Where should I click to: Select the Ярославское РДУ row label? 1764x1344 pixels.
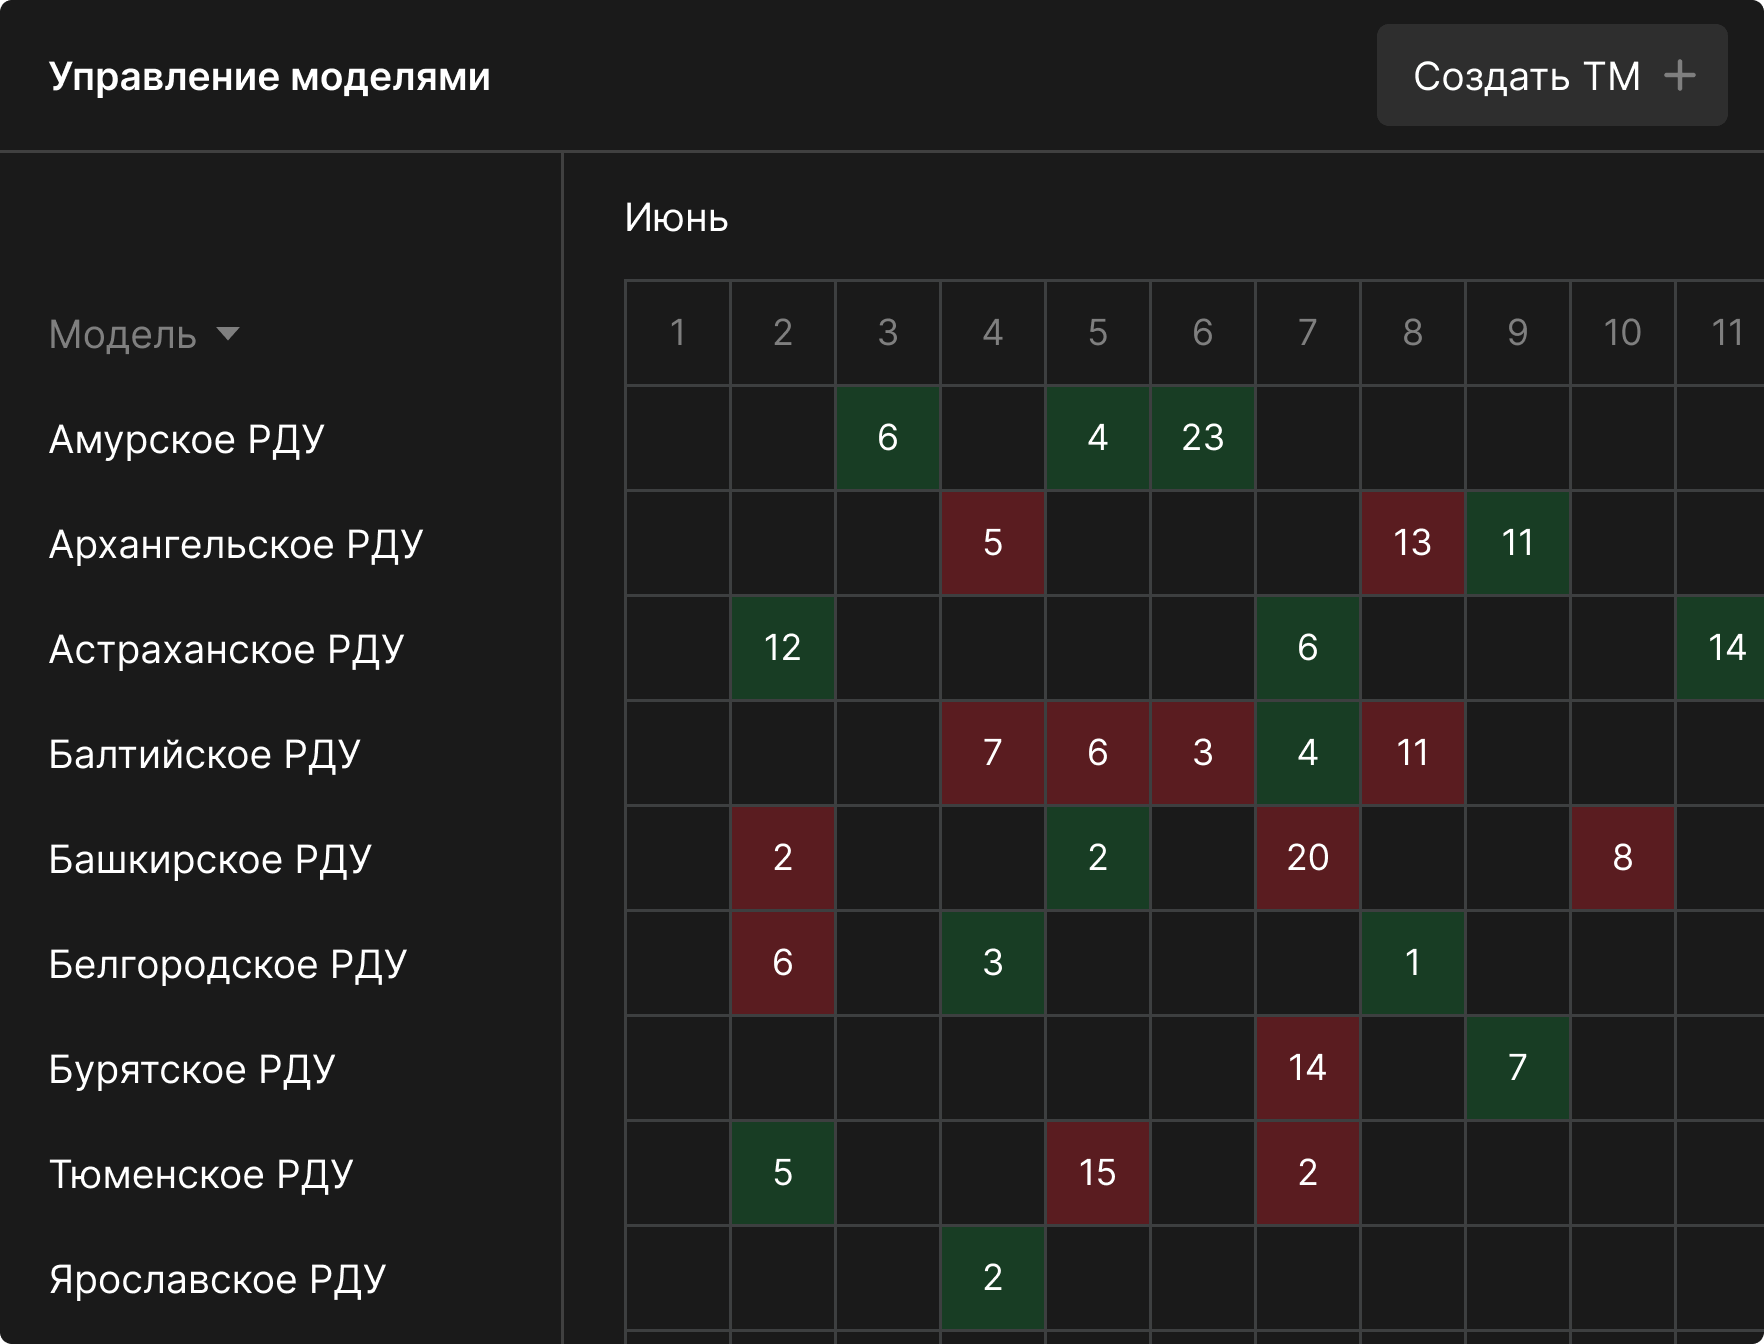217,1279
